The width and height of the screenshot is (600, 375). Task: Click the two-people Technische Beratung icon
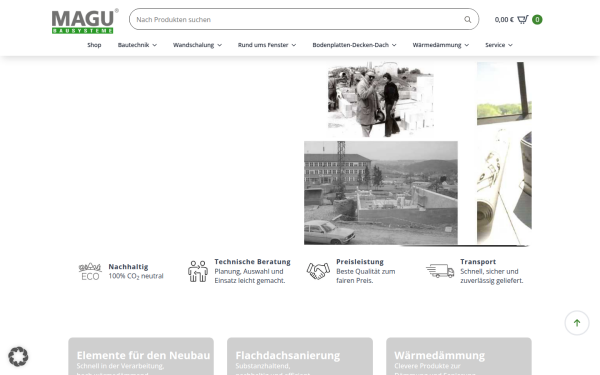coord(198,271)
